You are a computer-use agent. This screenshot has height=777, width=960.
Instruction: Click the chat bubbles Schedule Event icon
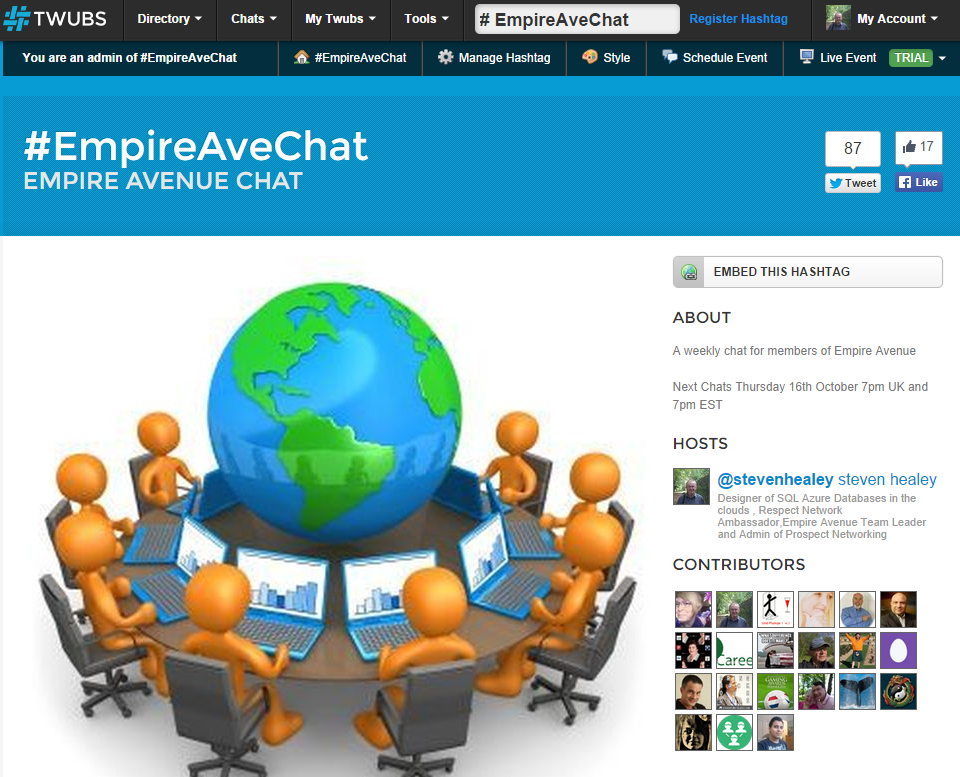670,58
